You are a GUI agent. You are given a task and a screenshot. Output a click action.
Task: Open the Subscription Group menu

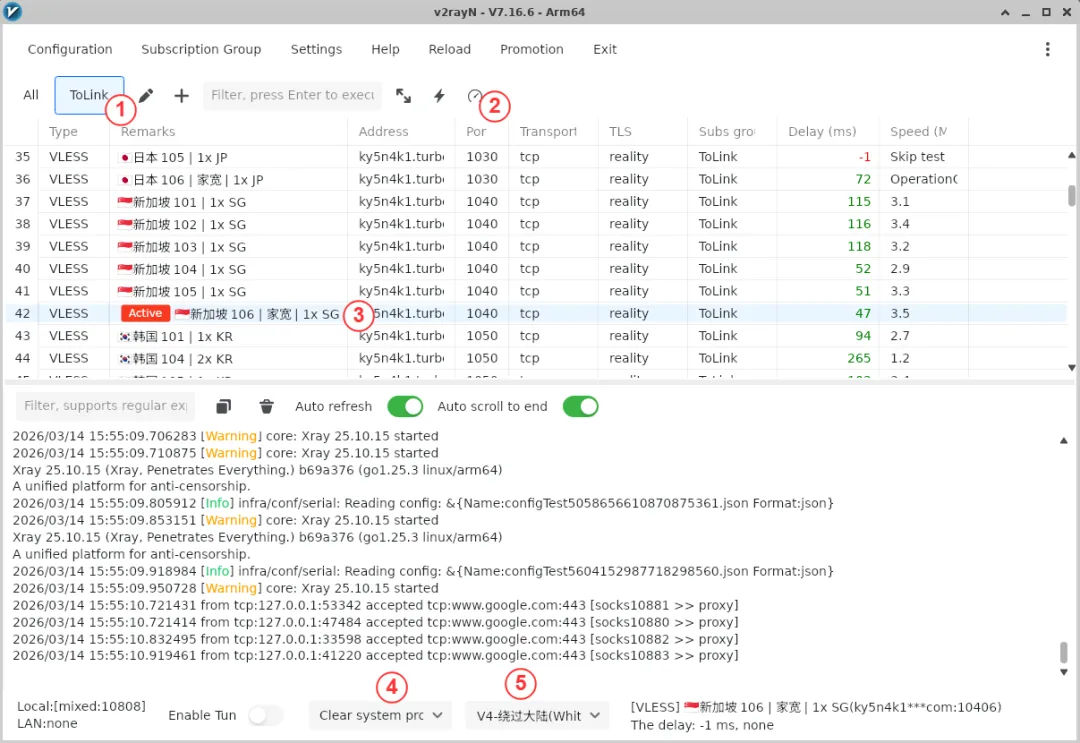click(x=201, y=49)
